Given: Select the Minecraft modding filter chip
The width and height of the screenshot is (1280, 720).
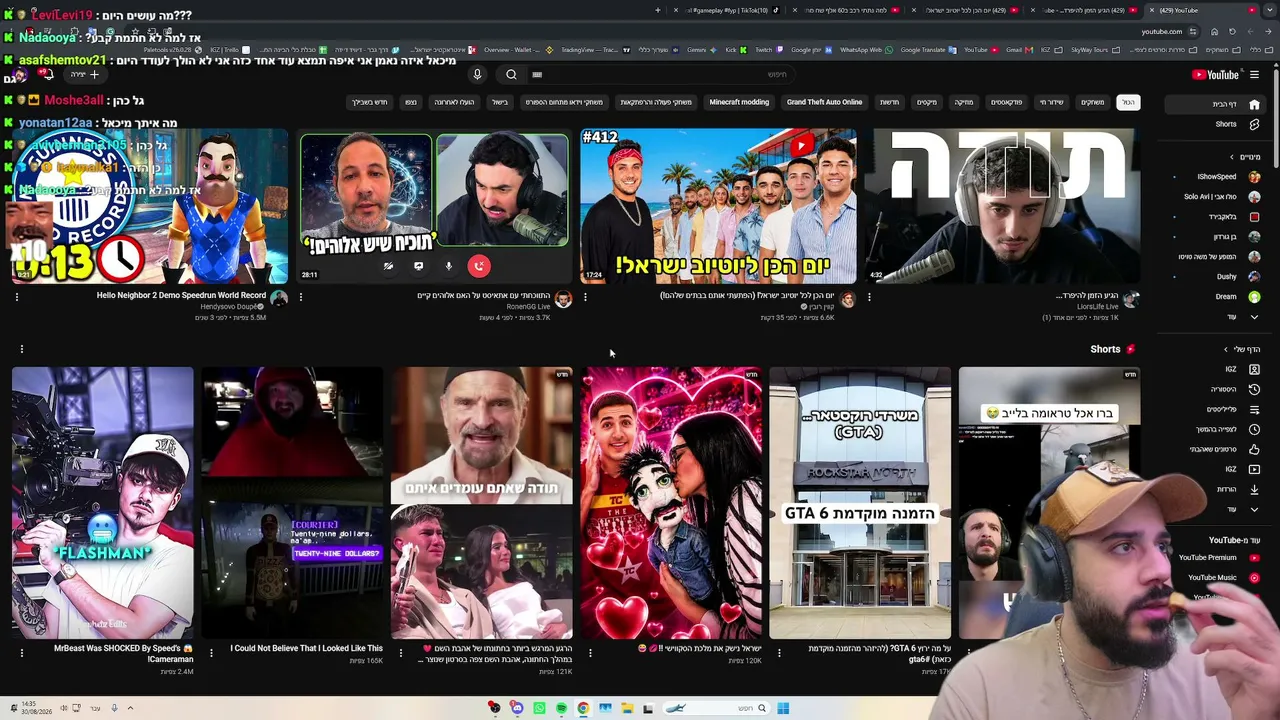Looking at the screenshot, I should [x=739, y=102].
